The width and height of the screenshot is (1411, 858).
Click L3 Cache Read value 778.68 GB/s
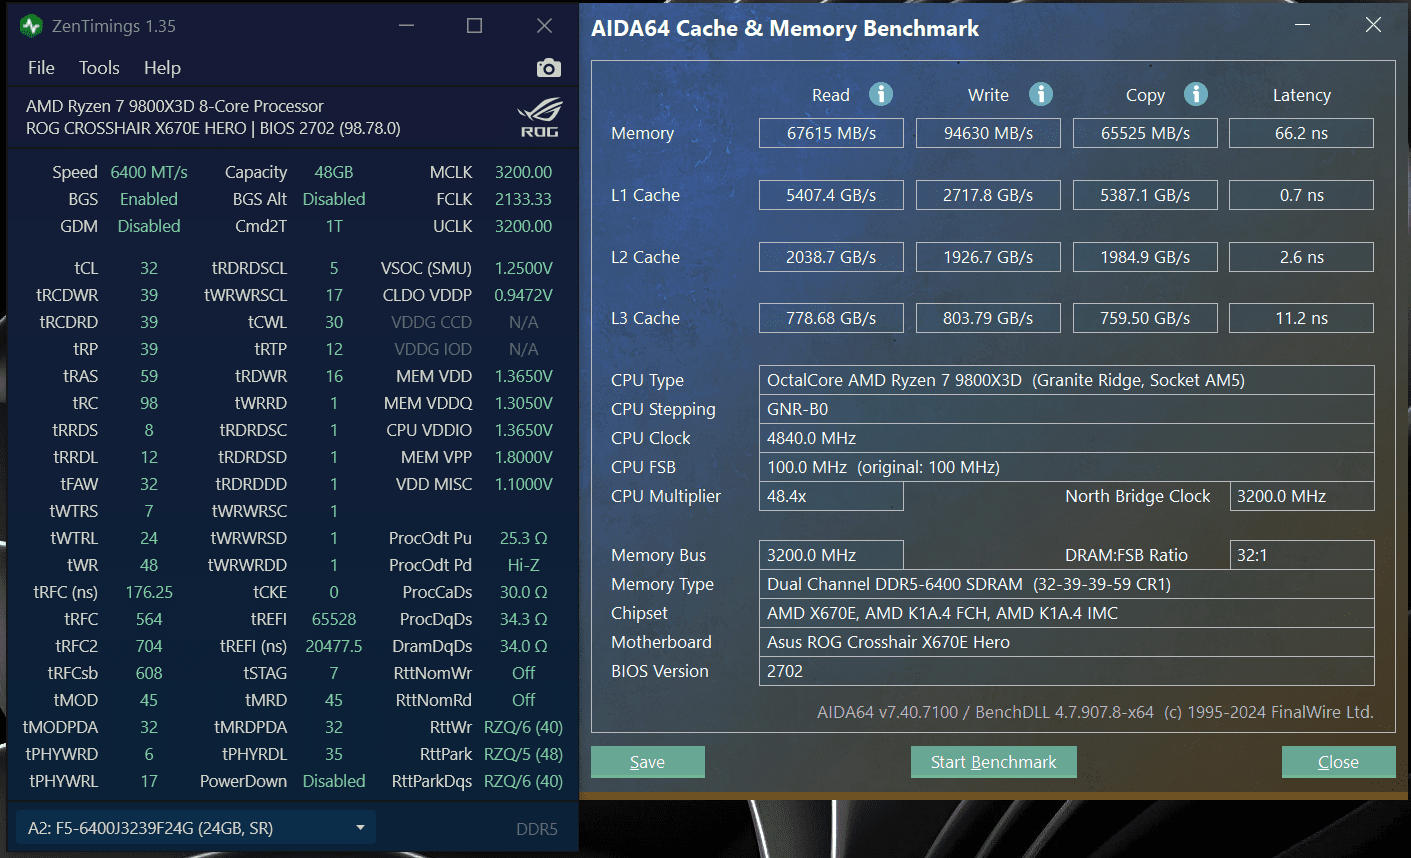click(x=831, y=318)
